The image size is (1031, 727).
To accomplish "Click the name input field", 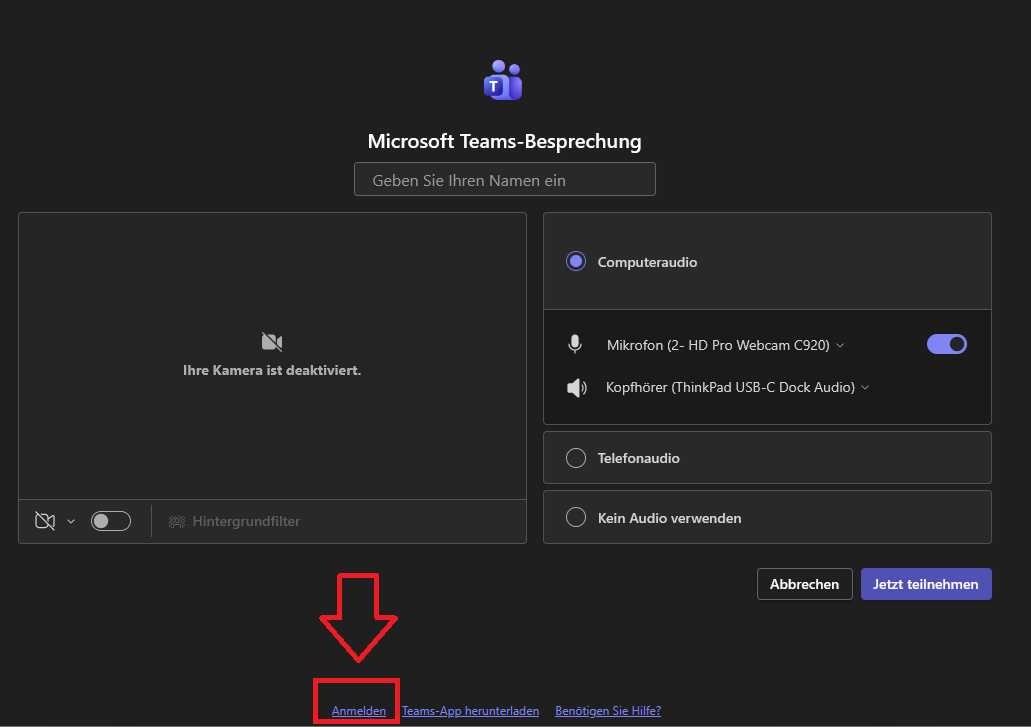I will click(x=504, y=180).
